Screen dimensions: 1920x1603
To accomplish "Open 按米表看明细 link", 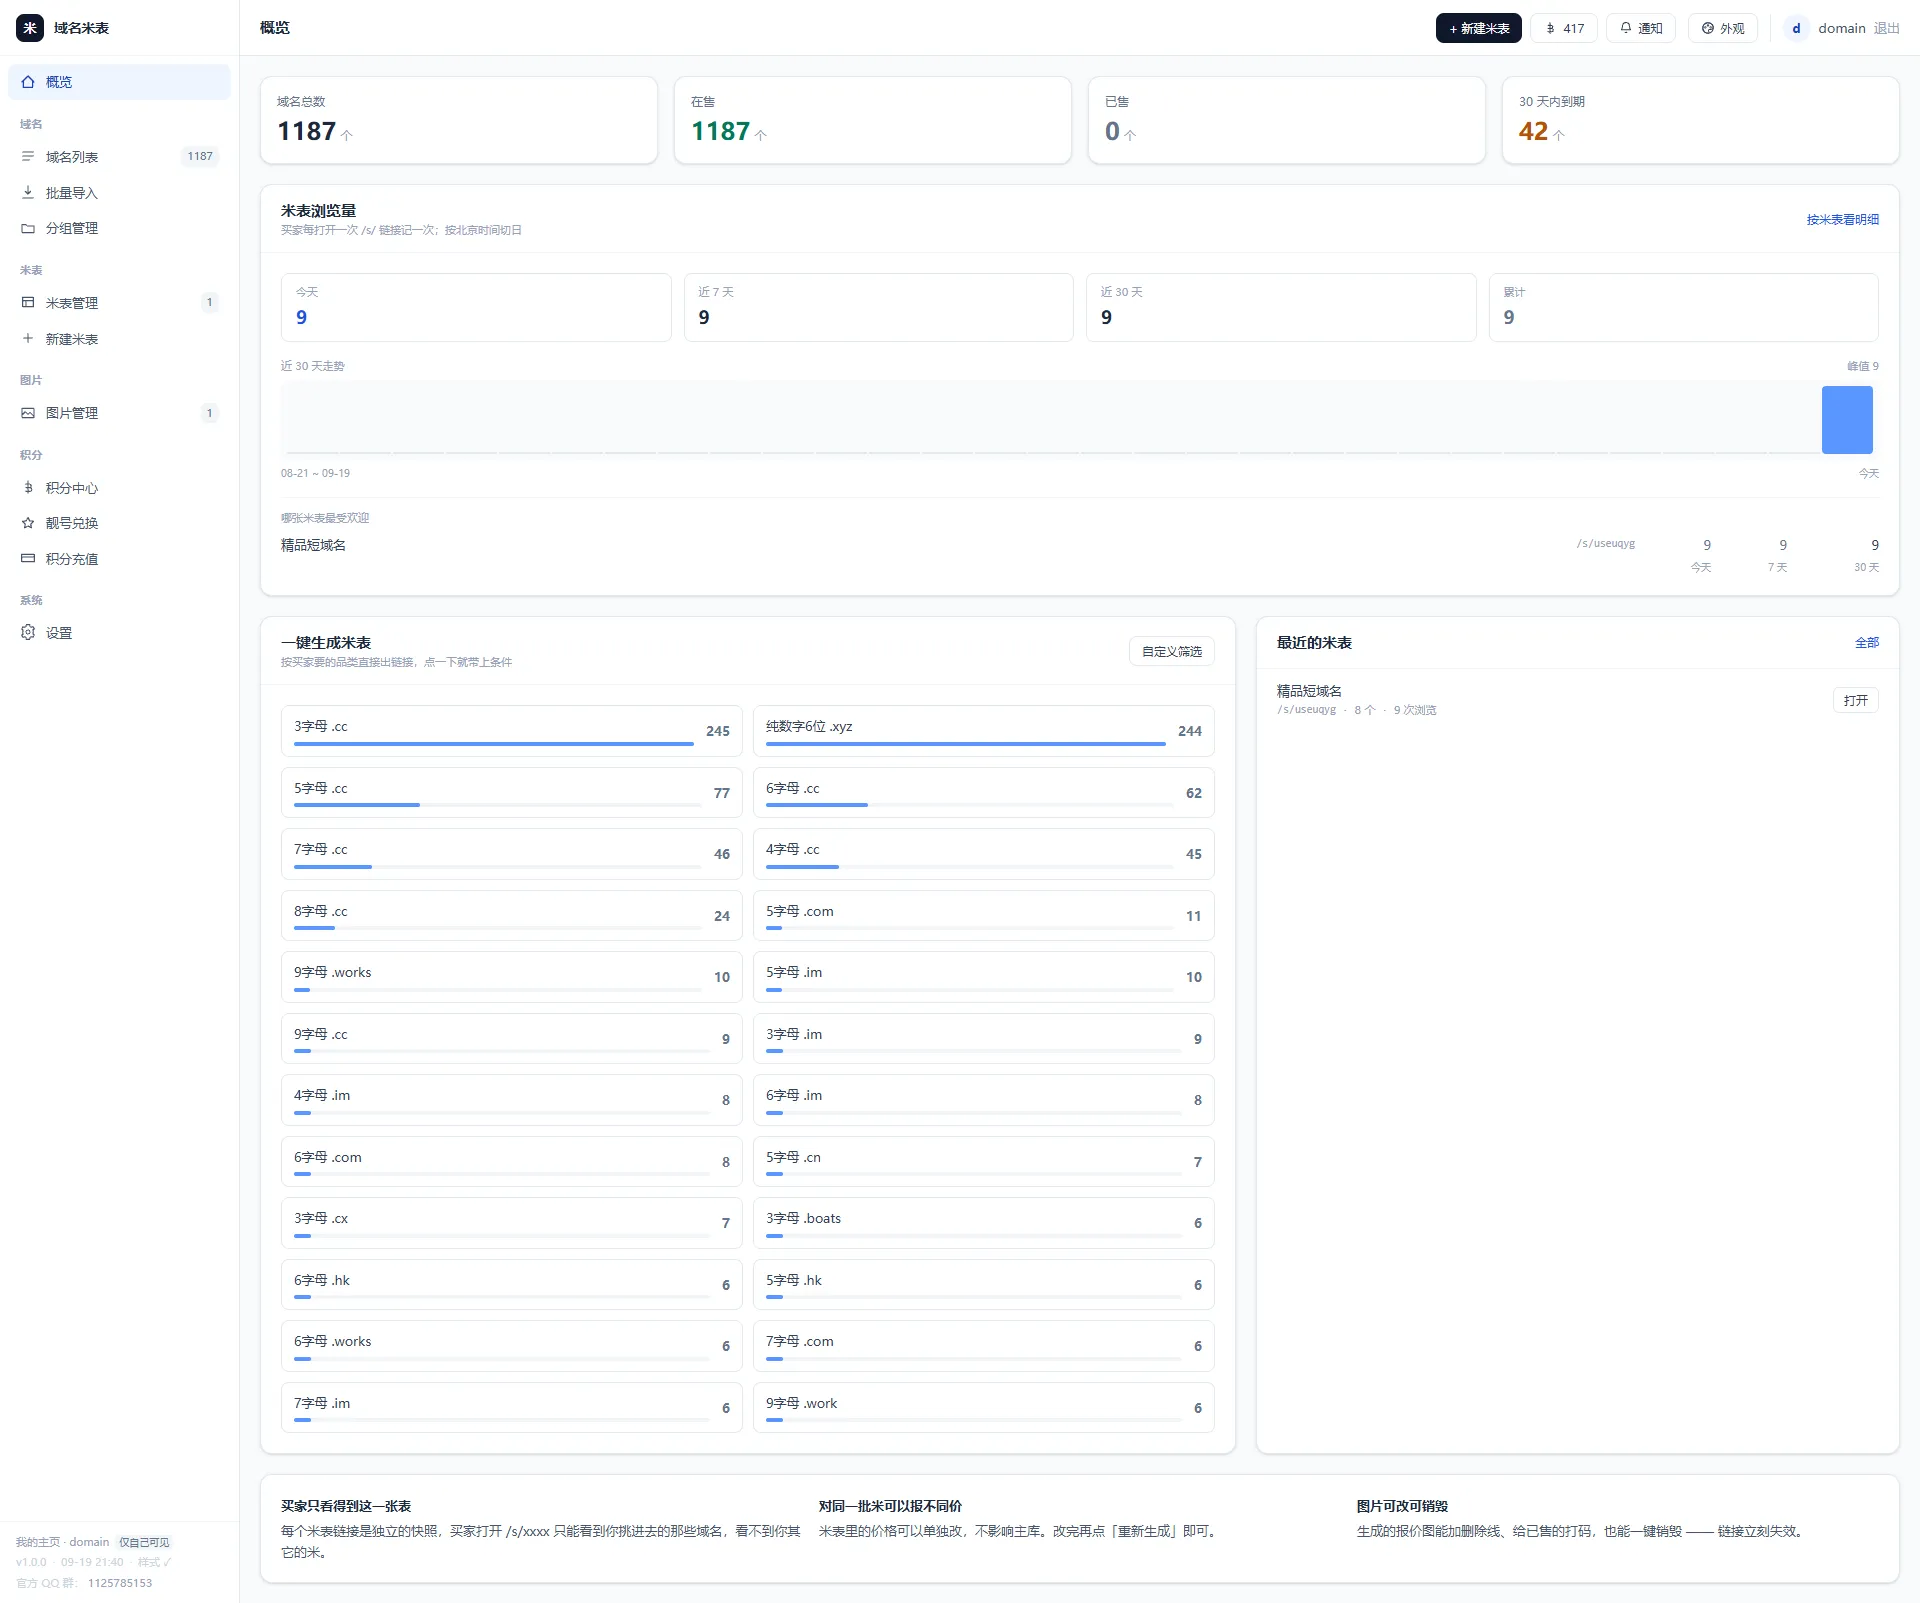I will point(1842,220).
